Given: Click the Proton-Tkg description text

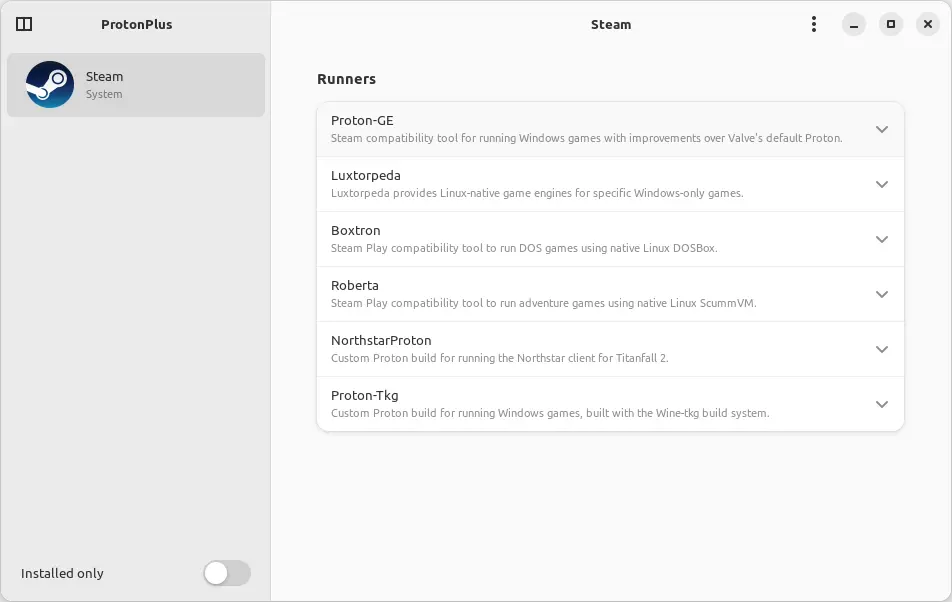Looking at the screenshot, I should [550, 413].
